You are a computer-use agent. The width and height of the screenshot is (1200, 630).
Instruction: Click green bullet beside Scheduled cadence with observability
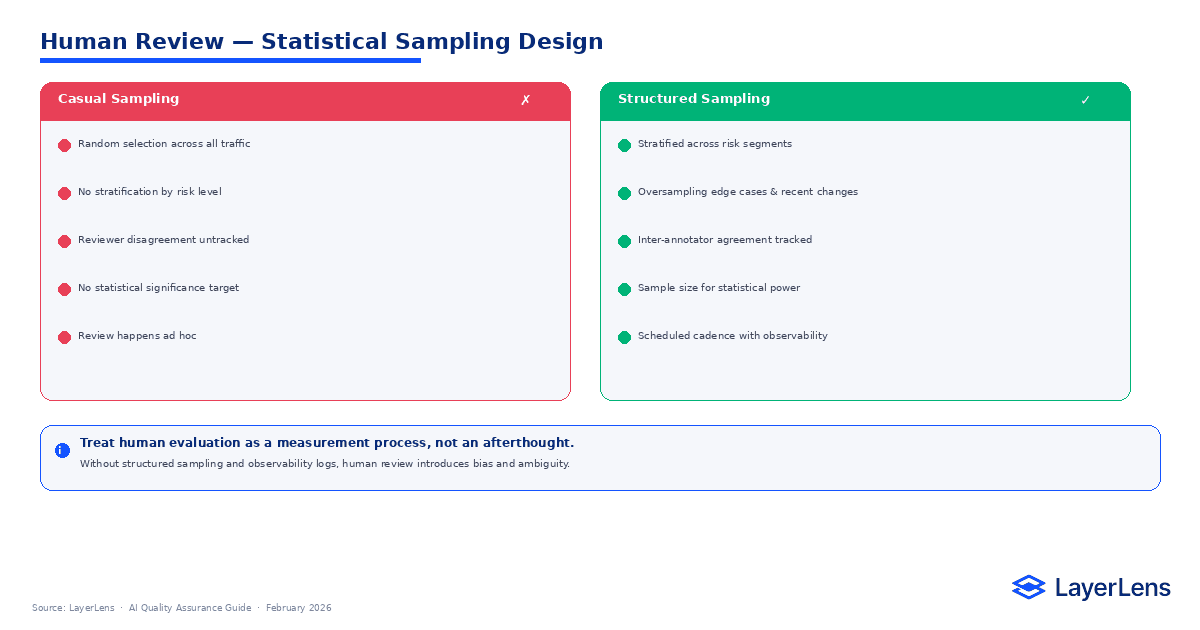click(x=624, y=337)
